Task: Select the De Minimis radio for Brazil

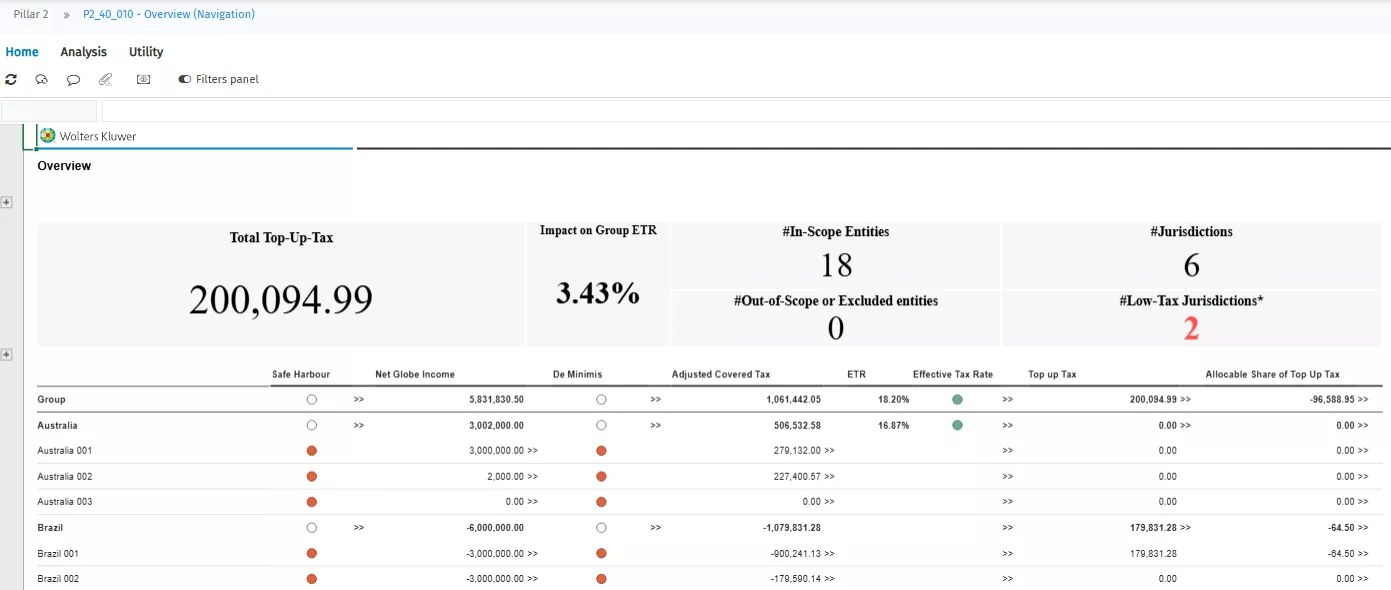Action: coord(601,527)
